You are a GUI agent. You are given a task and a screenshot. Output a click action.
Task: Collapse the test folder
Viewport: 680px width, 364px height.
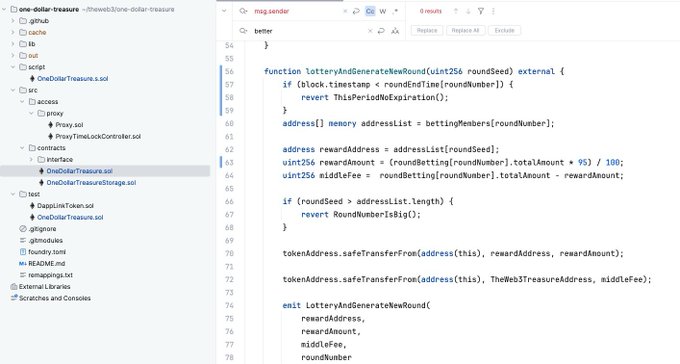(x=13, y=194)
